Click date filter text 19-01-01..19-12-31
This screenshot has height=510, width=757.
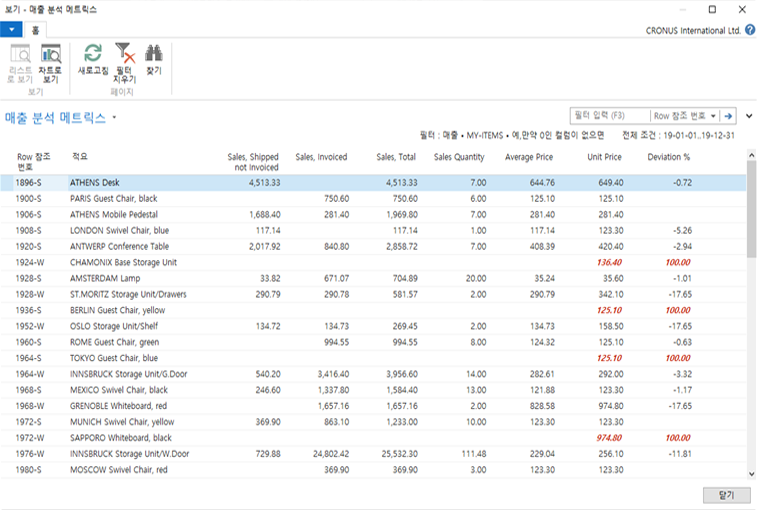click(x=699, y=135)
